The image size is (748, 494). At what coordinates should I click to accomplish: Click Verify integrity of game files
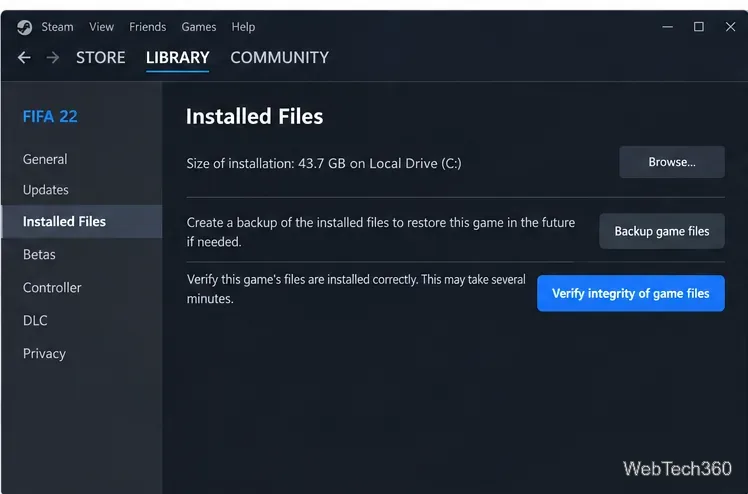coord(631,293)
